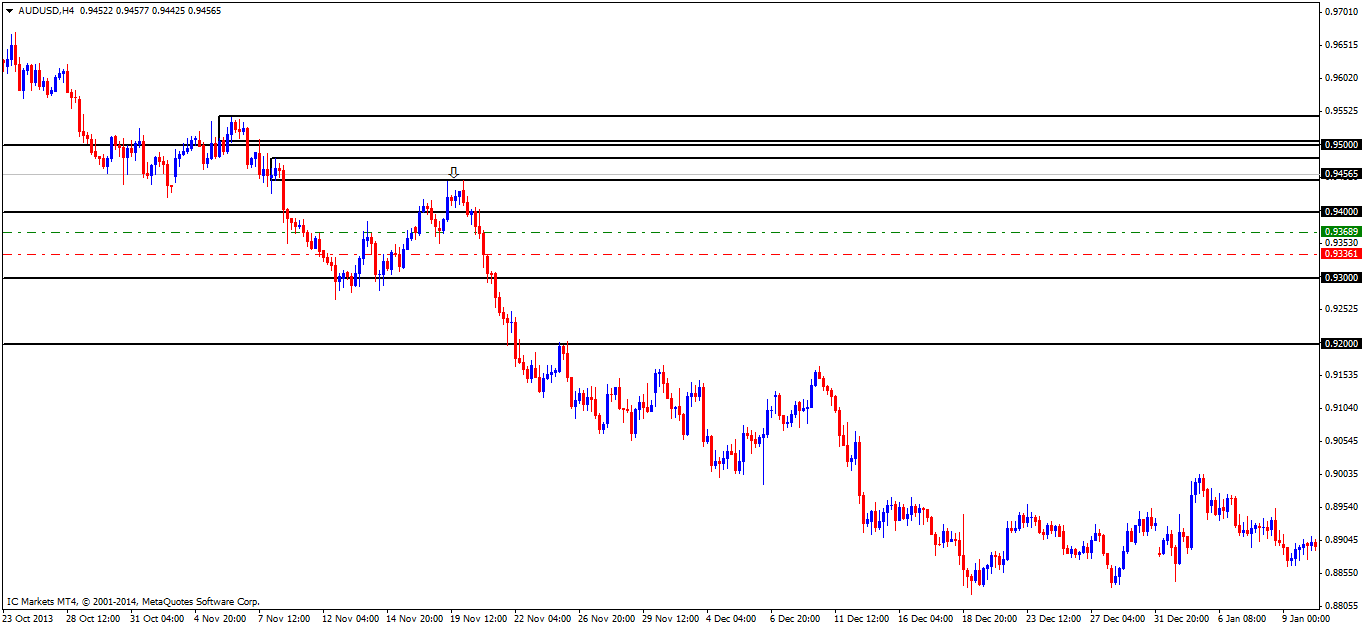Click the highlighted 0.92000 price label

[1341, 344]
